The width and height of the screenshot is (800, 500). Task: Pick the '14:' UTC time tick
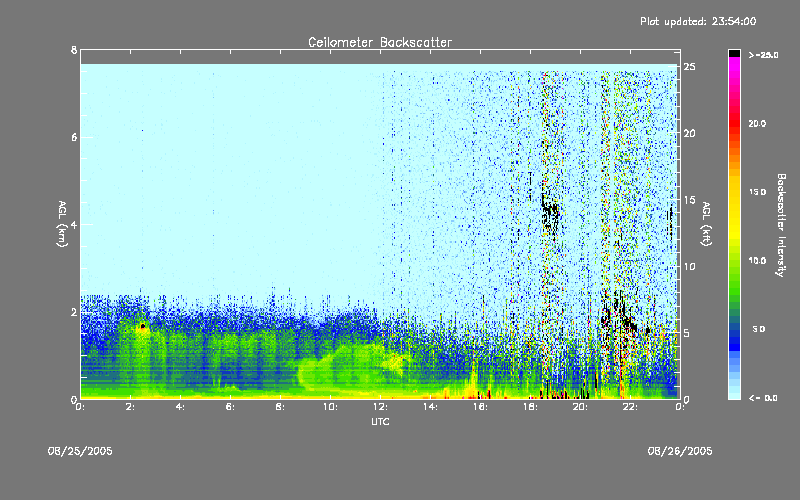pyautogui.click(x=430, y=407)
